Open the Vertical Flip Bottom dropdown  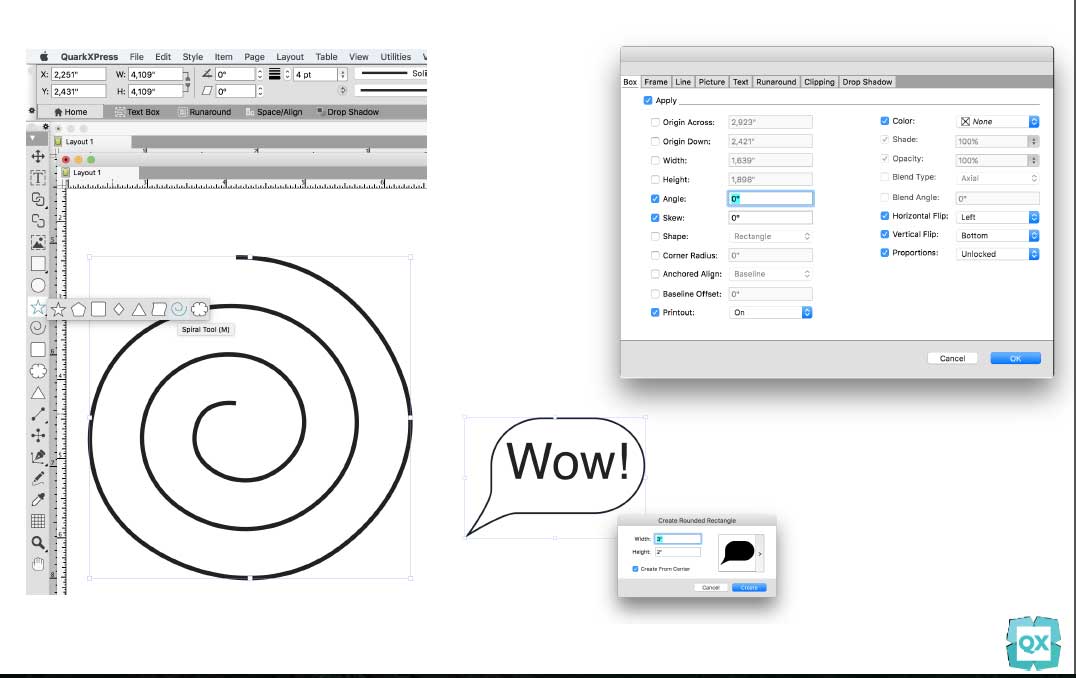tap(997, 235)
